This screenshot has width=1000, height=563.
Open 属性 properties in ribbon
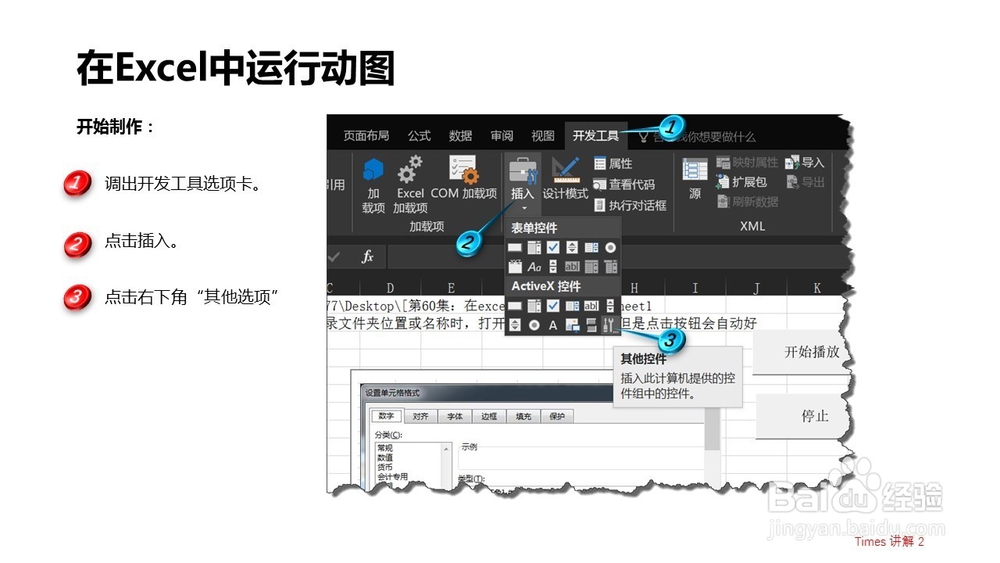[613, 163]
